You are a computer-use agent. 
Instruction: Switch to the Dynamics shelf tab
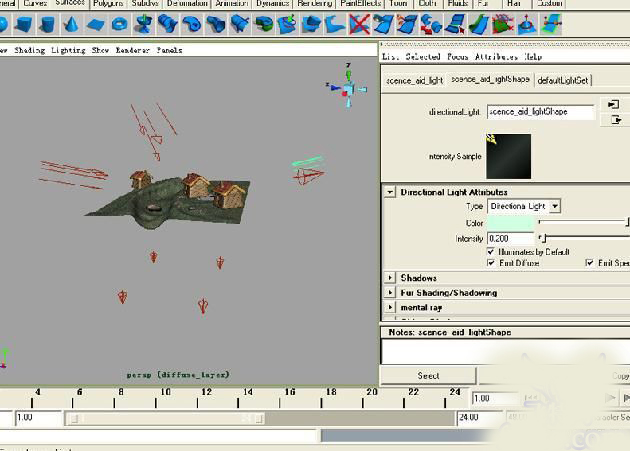(273, 4)
